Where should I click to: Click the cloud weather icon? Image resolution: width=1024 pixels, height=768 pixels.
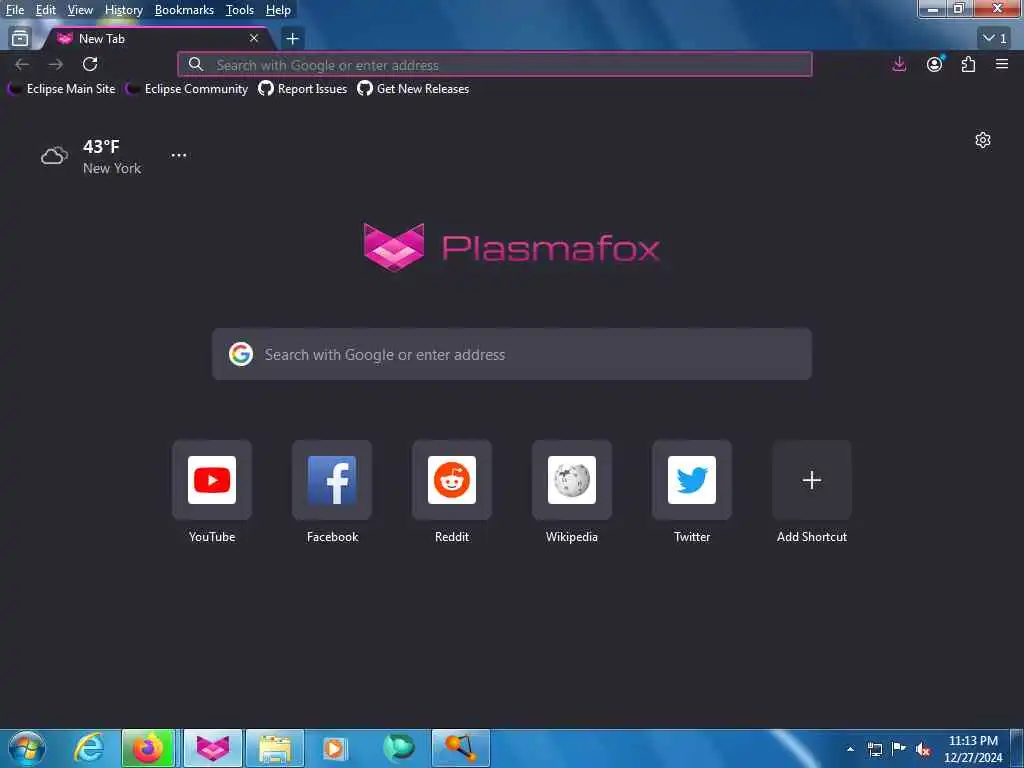pyautogui.click(x=54, y=156)
